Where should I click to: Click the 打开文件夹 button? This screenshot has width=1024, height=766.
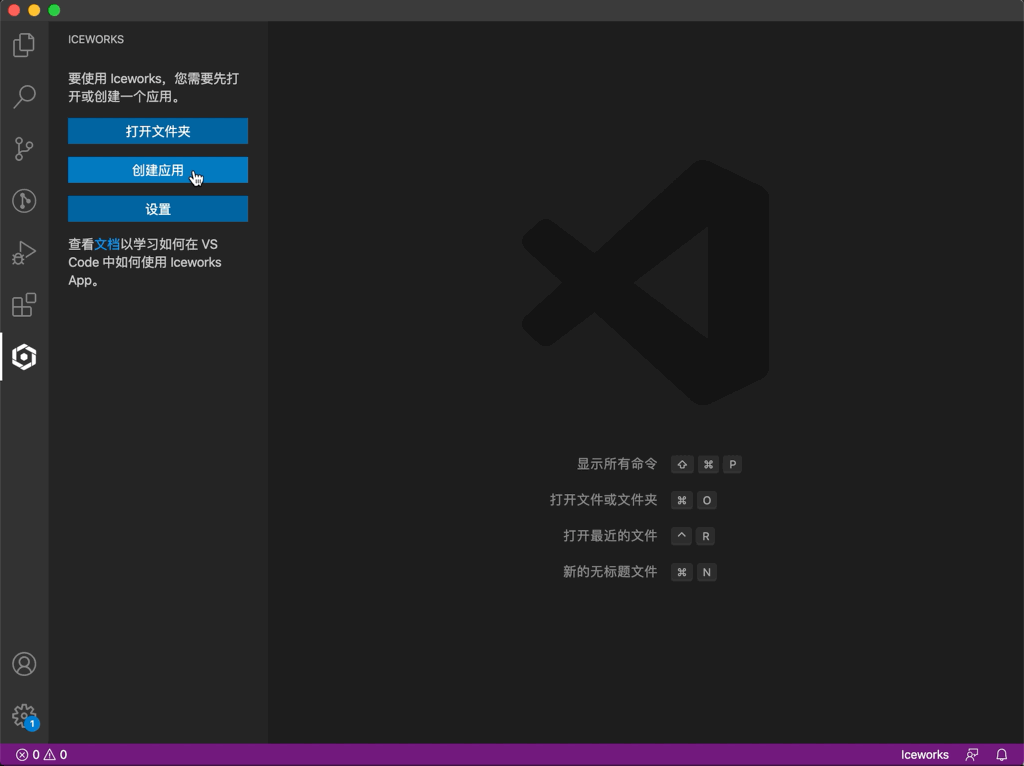pyautogui.click(x=158, y=131)
